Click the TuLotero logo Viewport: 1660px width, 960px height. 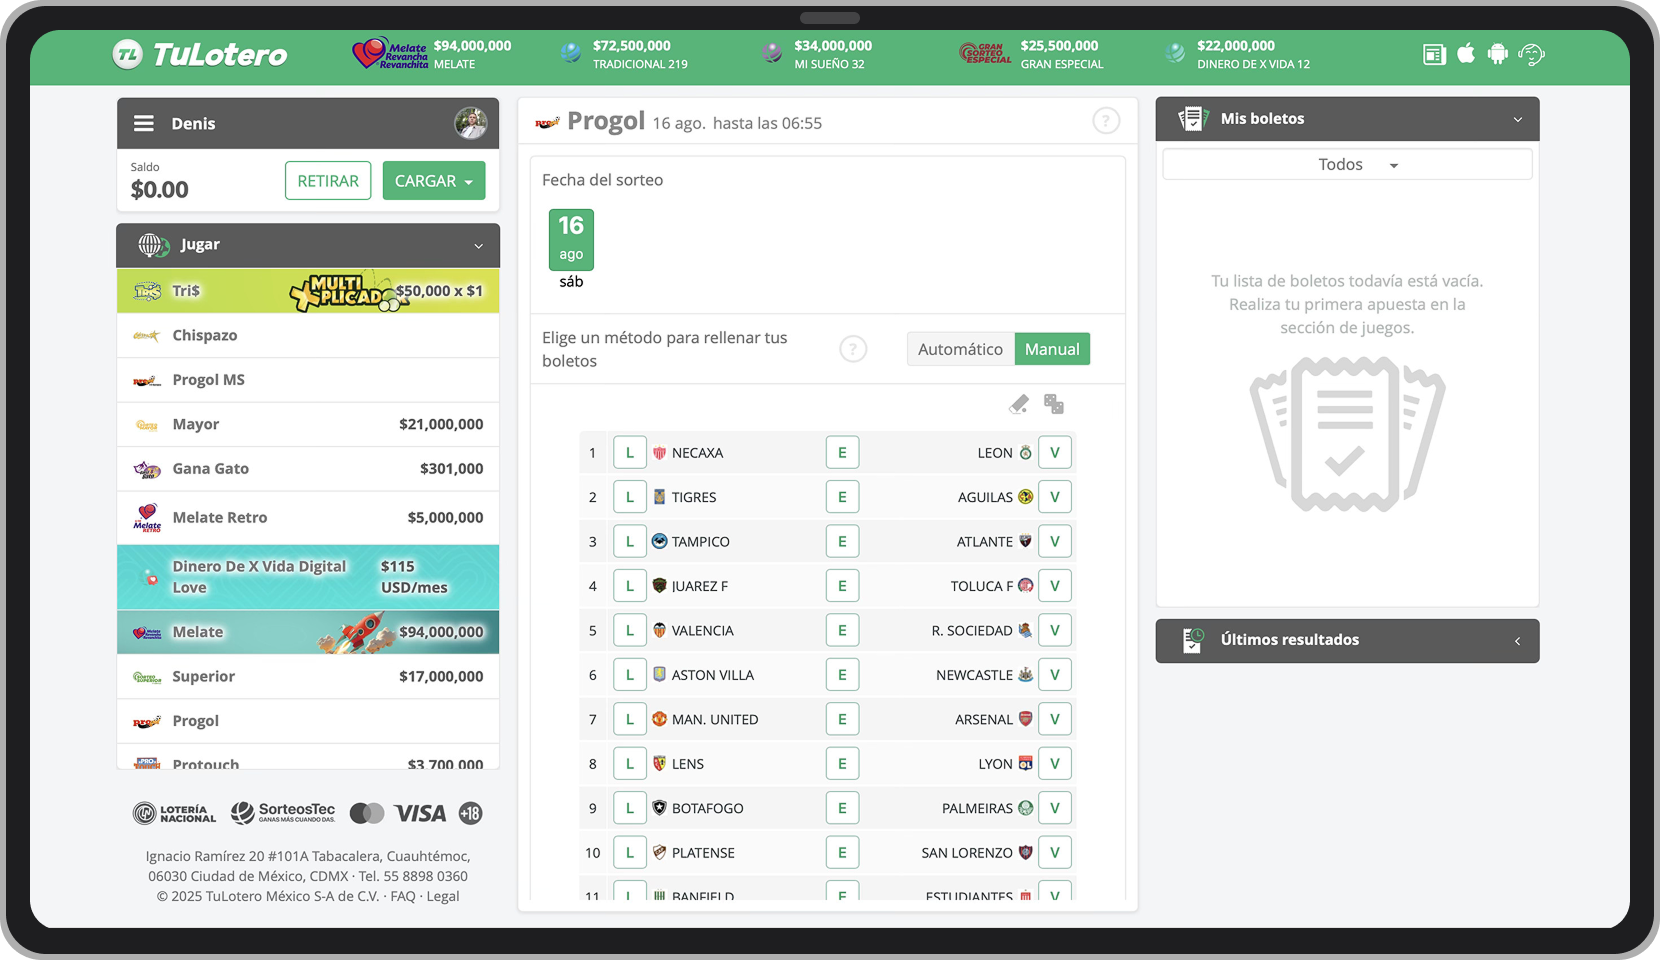(200, 54)
